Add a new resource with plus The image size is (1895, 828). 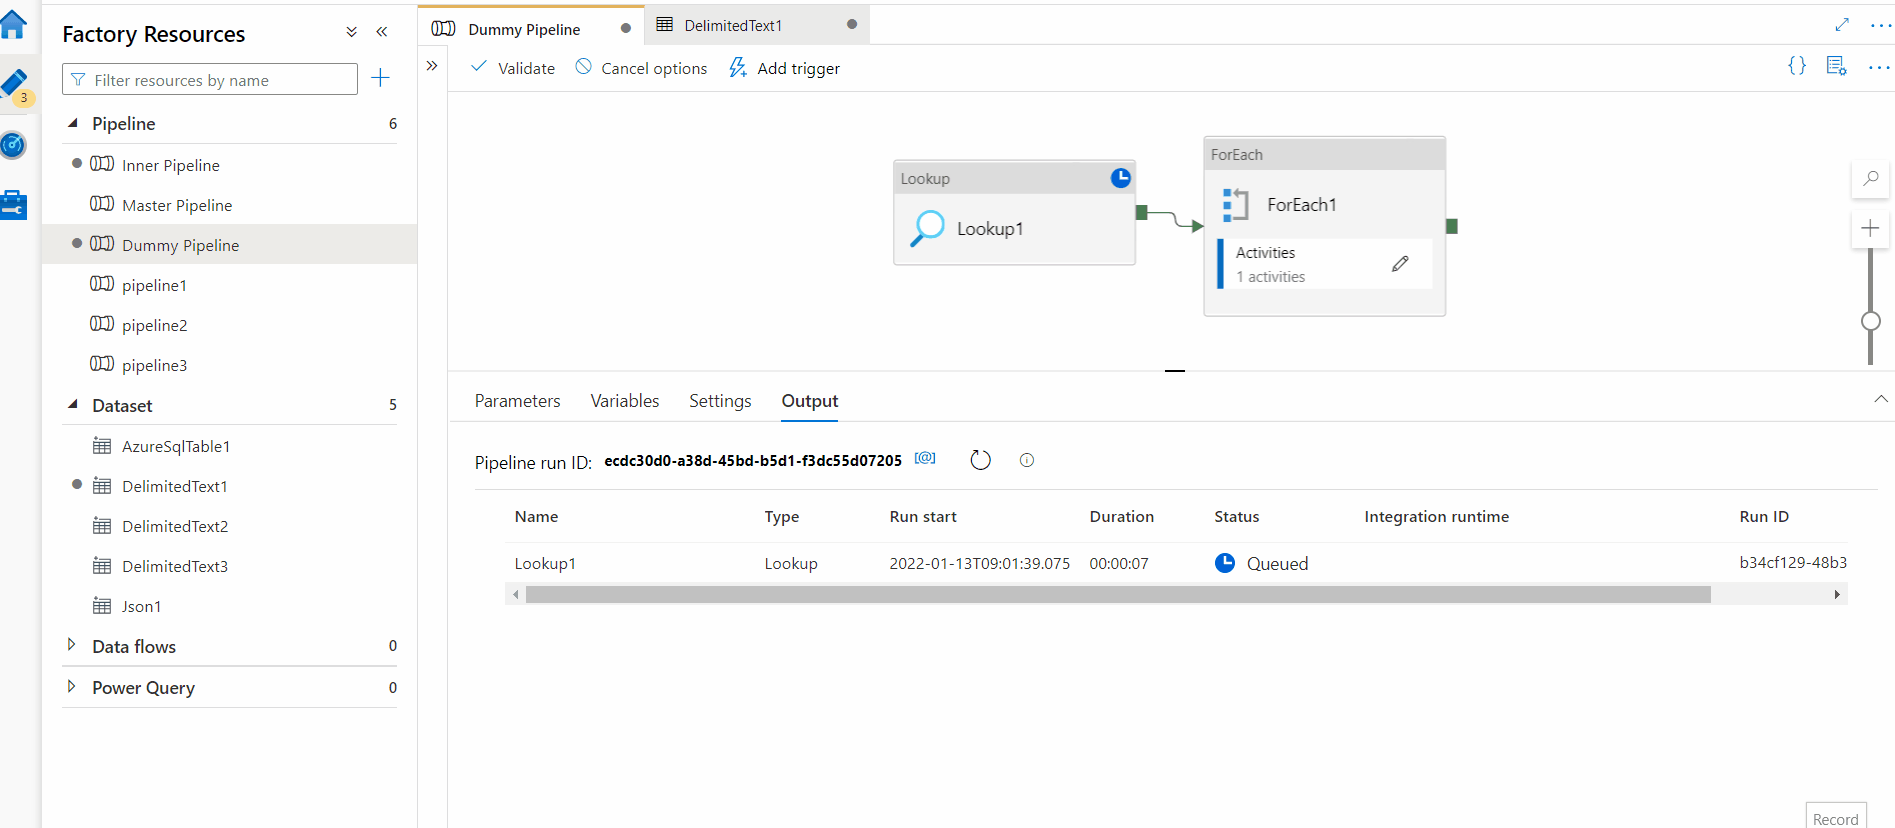point(380,78)
